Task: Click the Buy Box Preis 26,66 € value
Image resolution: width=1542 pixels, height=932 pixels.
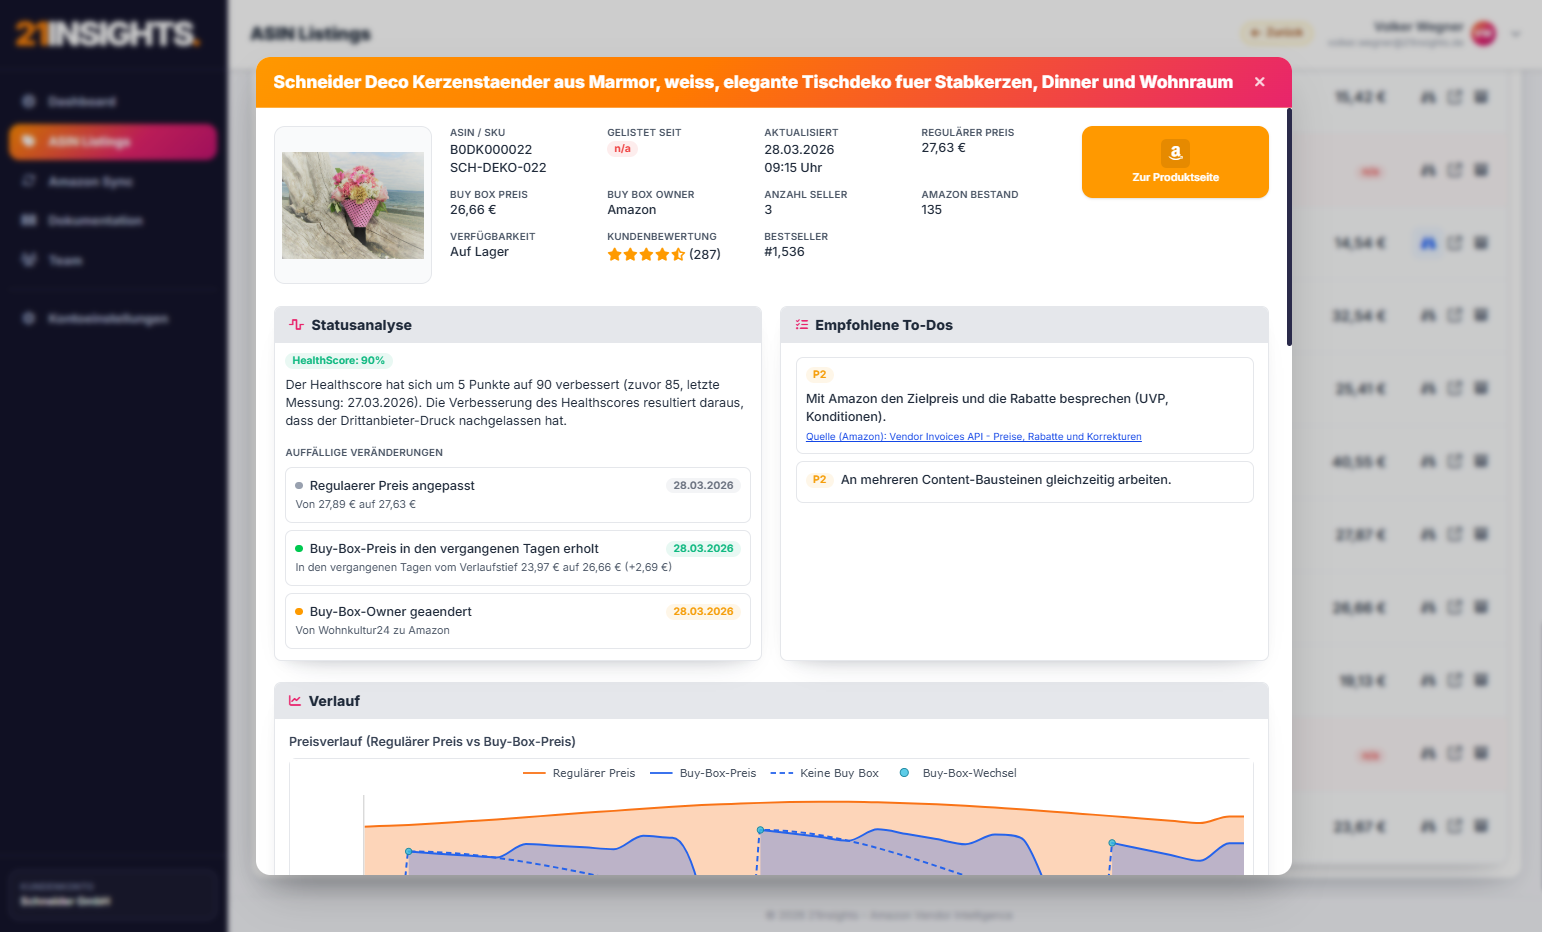Action: (x=473, y=210)
